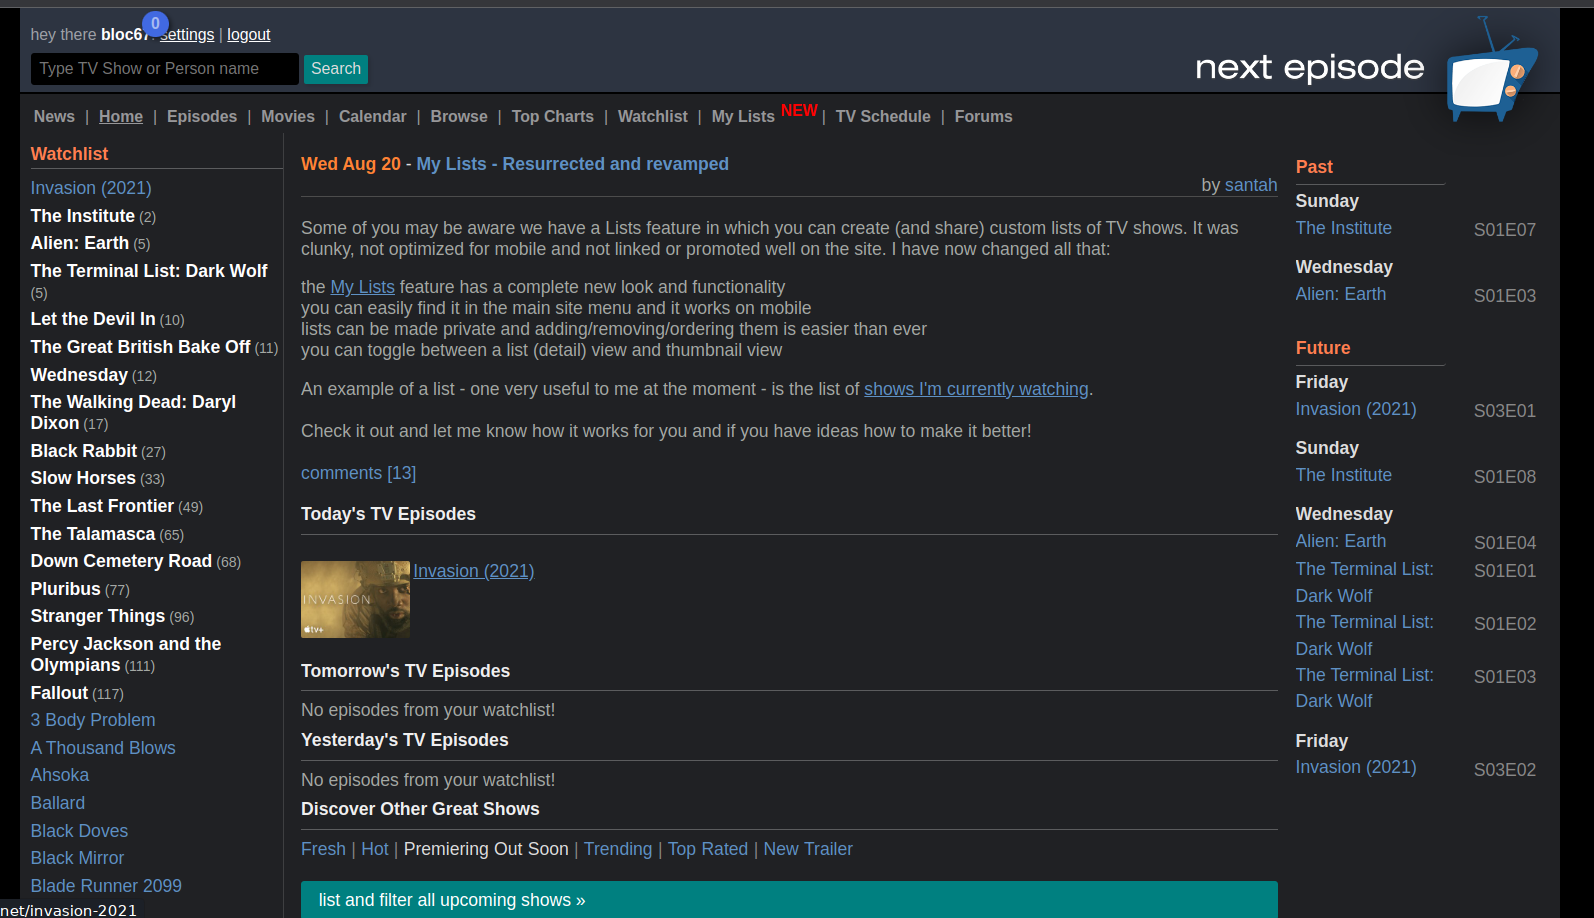Open the News menu item
This screenshot has height=918, width=1594.
(54, 117)
